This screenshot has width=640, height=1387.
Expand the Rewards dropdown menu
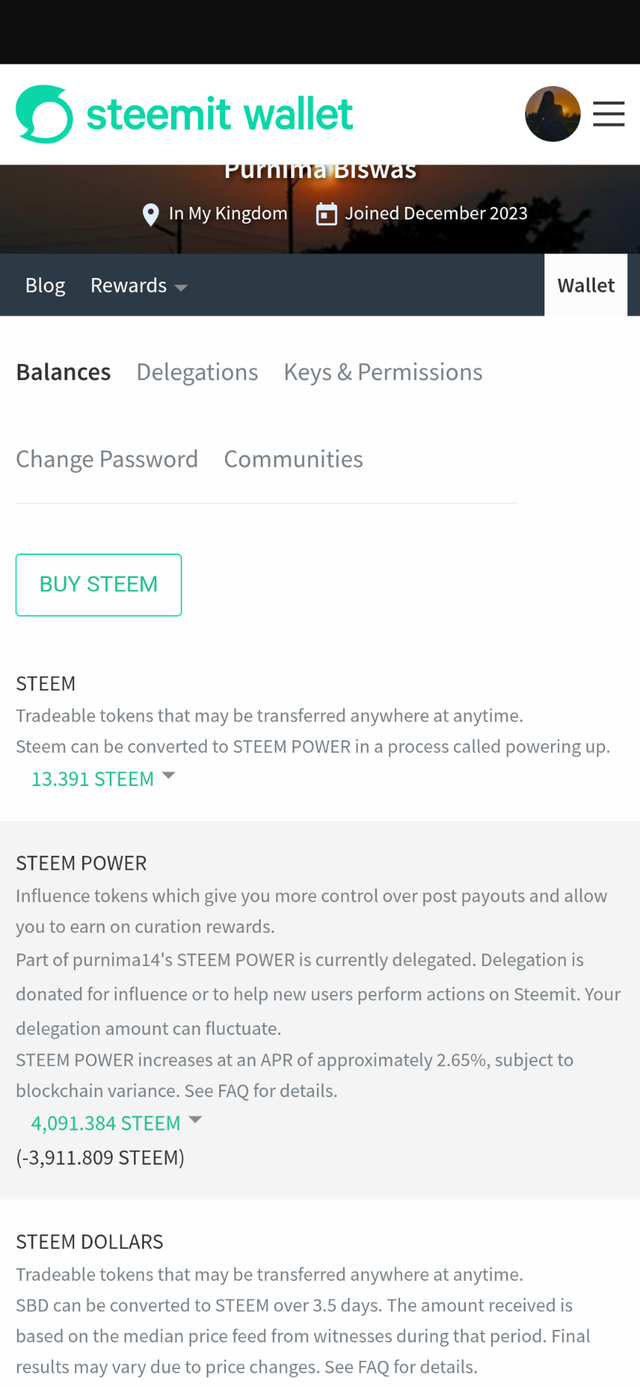tap(138, 286)
